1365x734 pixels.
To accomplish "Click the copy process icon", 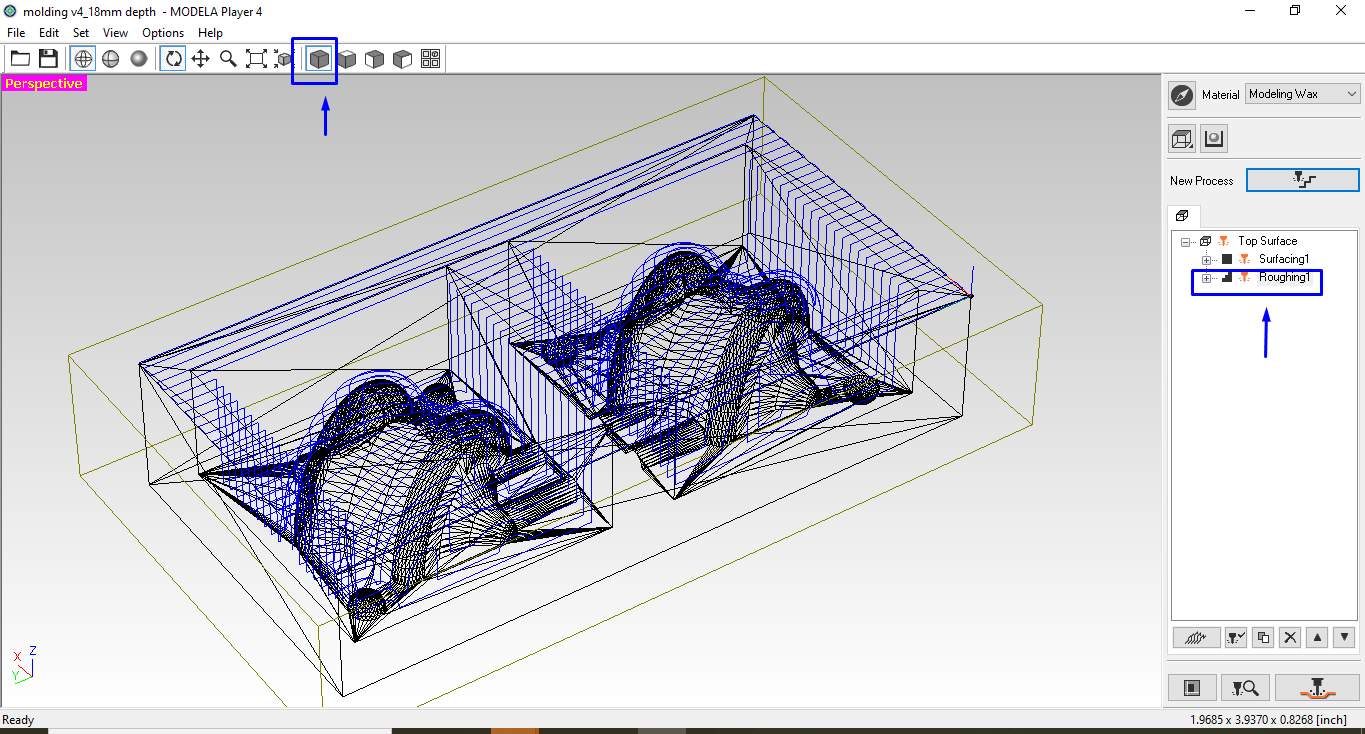I will [x=1263, y=637].
